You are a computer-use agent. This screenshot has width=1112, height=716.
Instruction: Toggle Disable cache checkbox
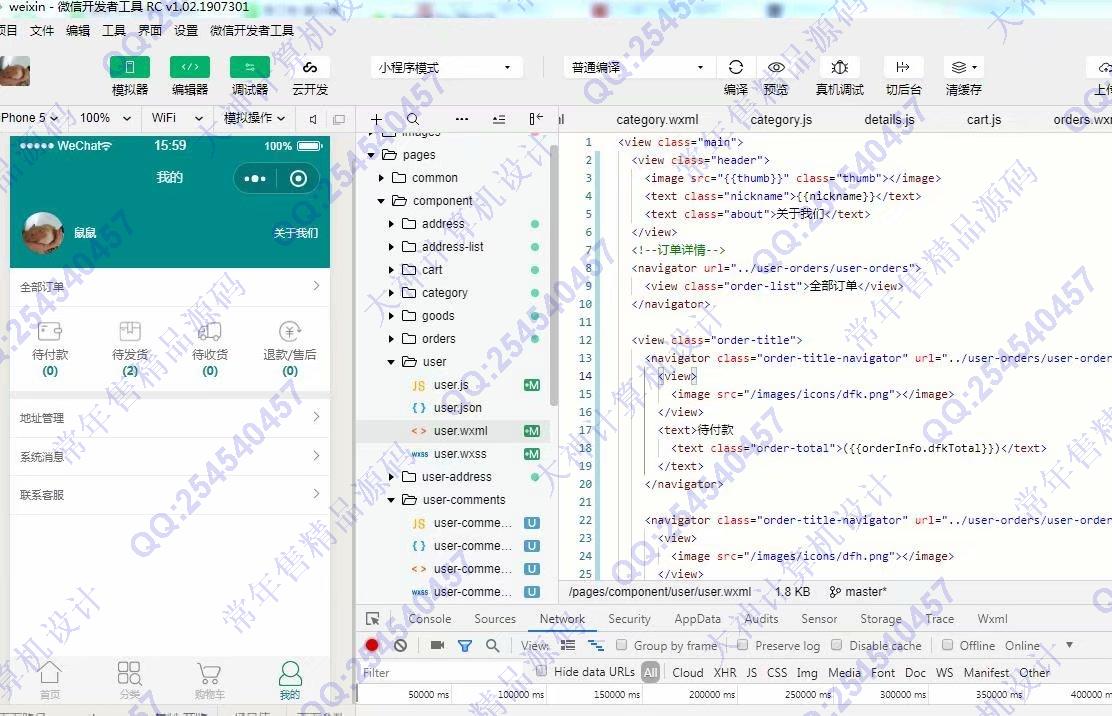(837, 644)
